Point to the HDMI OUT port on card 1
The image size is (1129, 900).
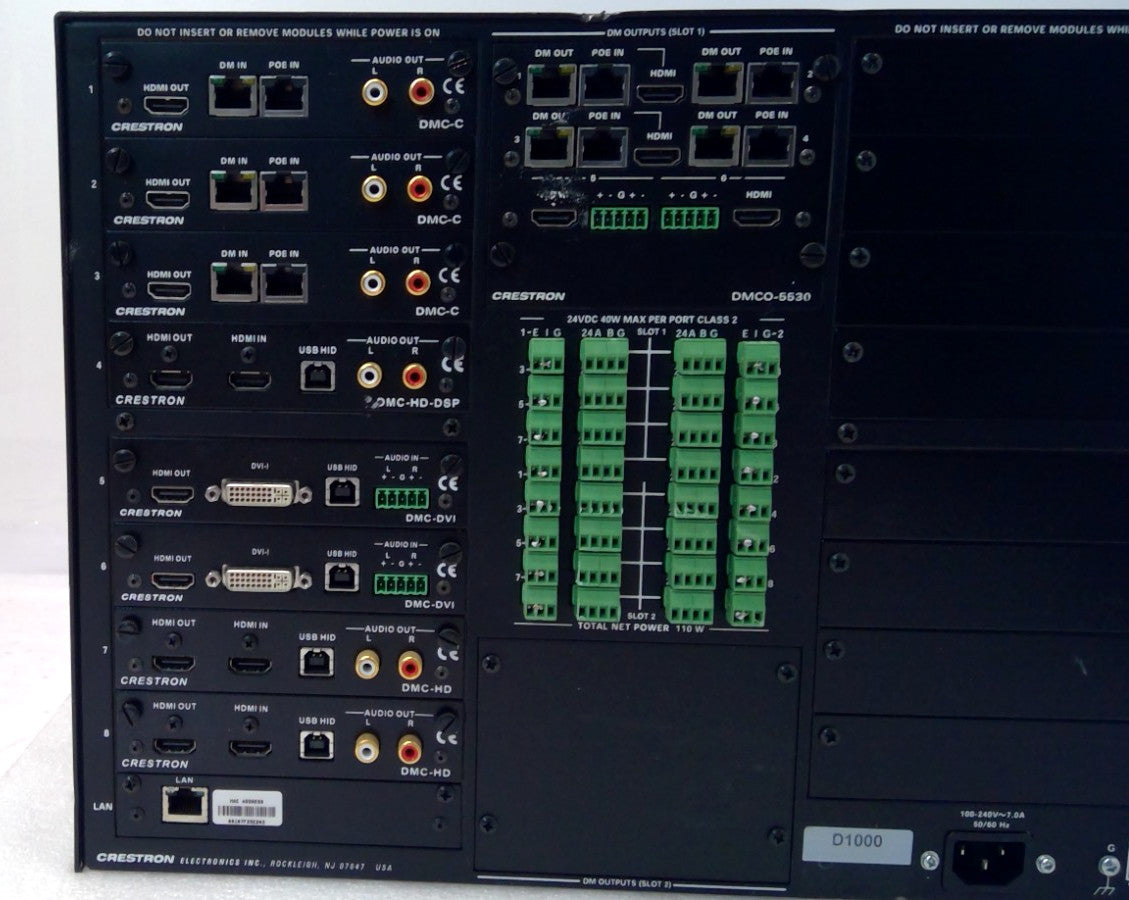[x=166, y=106]
